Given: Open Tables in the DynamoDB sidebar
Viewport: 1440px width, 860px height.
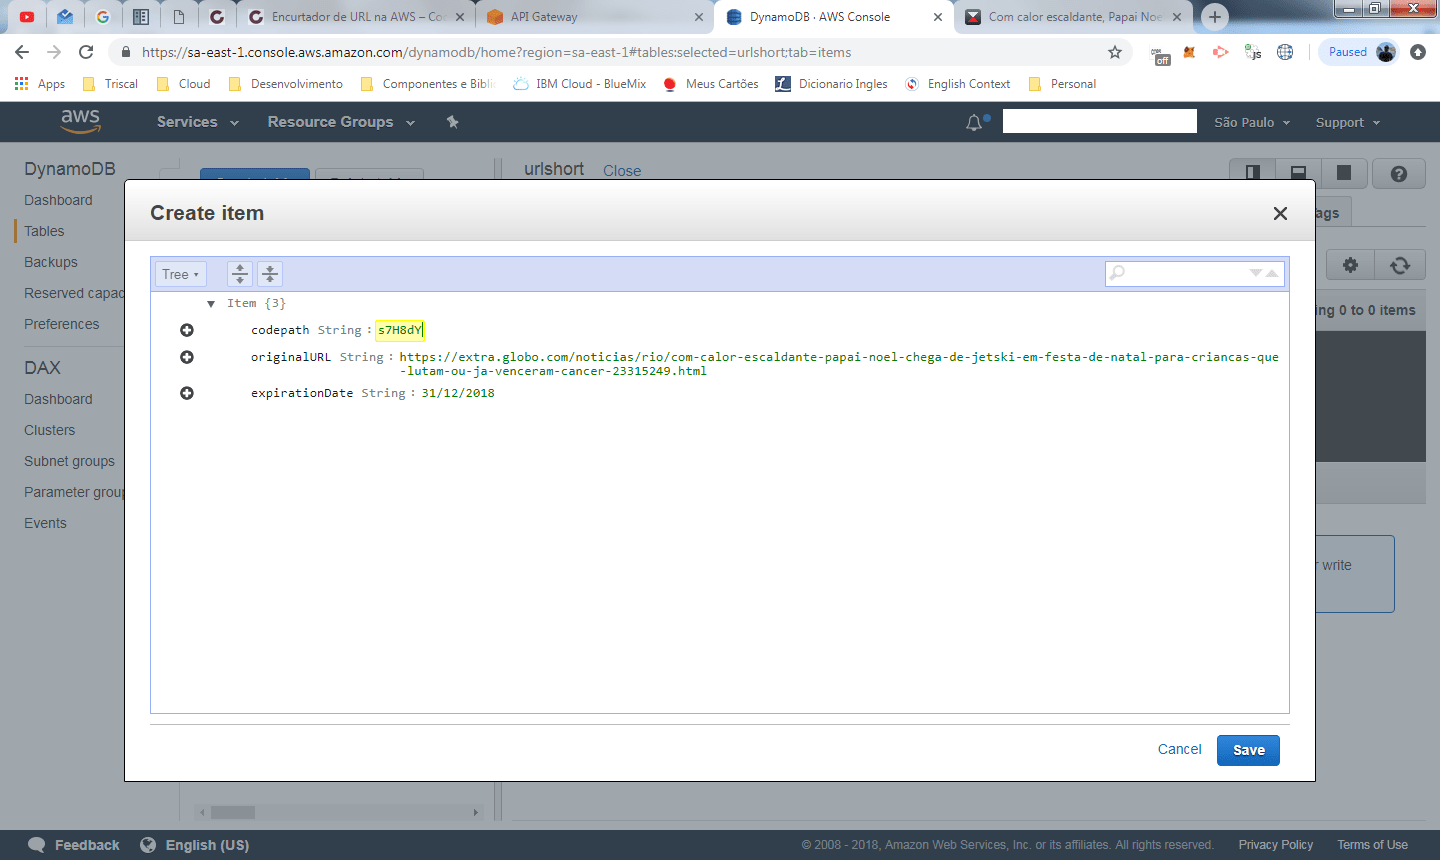Looking at the screenshot, I should [44, 231].
